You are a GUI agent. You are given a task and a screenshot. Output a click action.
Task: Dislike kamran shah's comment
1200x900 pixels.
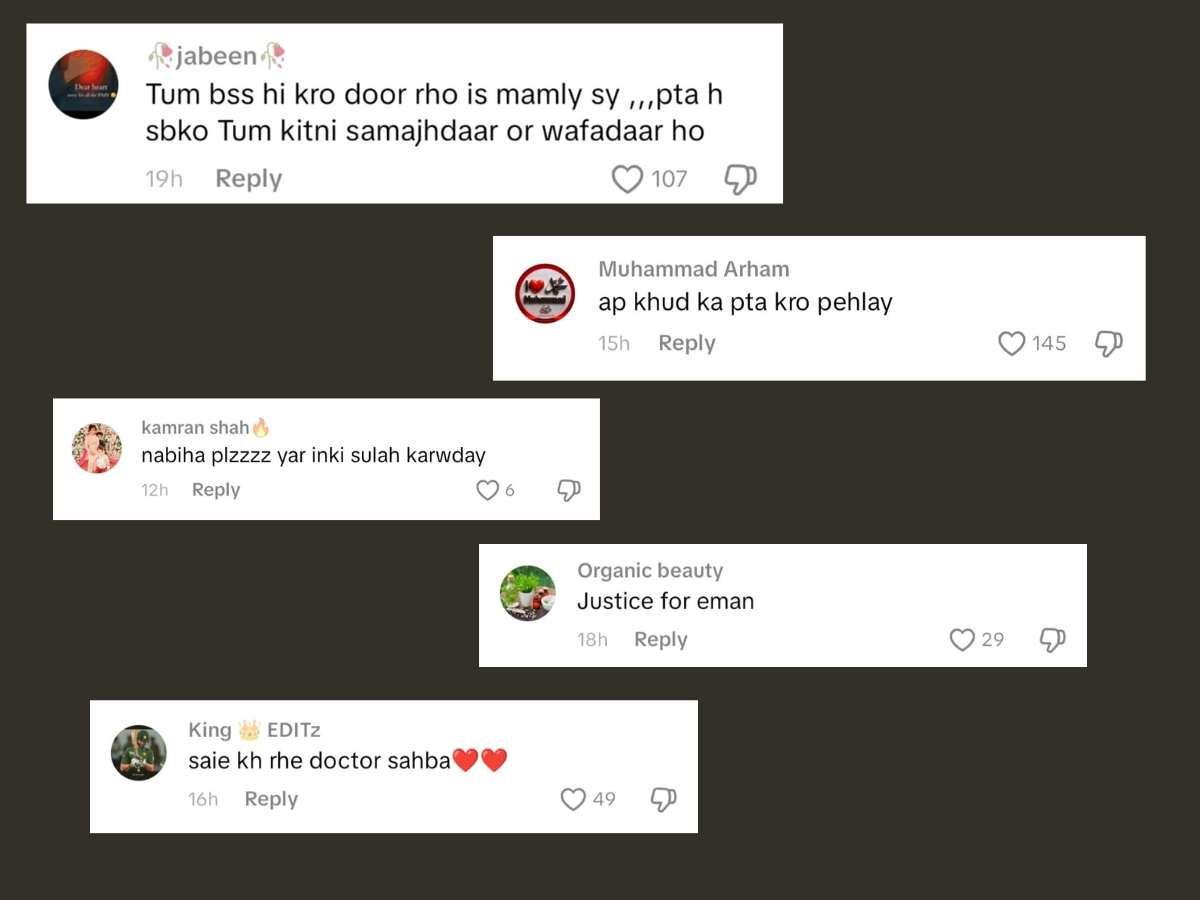click(569, 491)
